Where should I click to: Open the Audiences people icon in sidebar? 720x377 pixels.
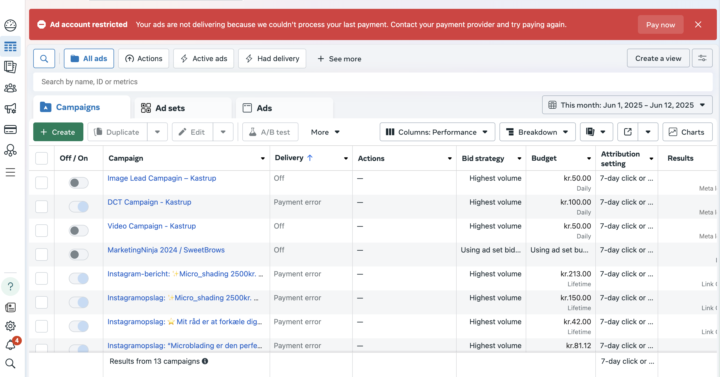[x=10, y=88]
